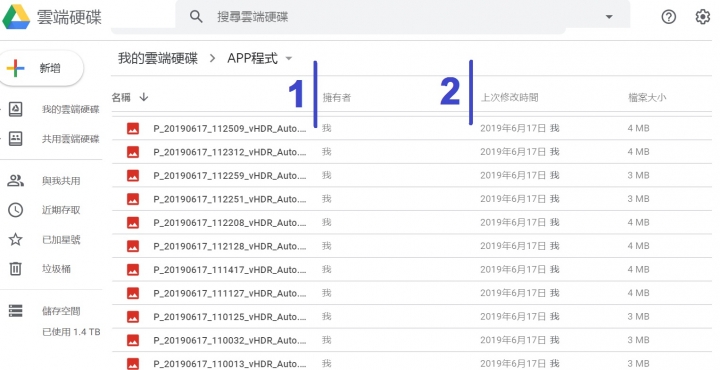Open the settings gear icon
Screen dimensions: 720x370
tap(703, 17)
